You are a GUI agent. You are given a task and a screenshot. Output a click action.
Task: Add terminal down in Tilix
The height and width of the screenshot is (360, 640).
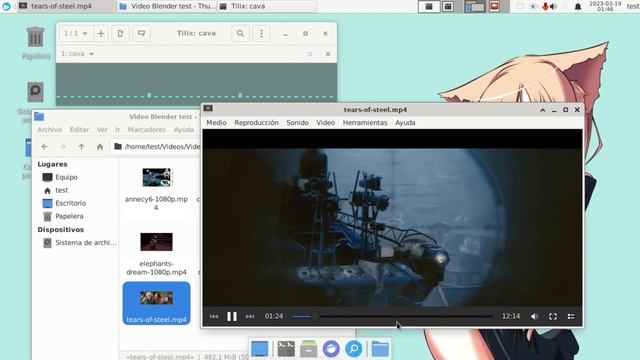141,33
